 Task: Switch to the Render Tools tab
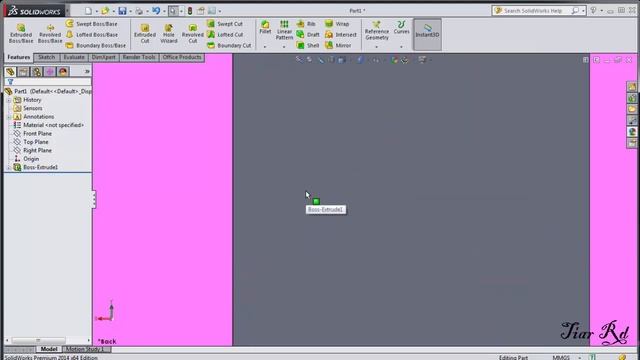[x=139, y=57]
